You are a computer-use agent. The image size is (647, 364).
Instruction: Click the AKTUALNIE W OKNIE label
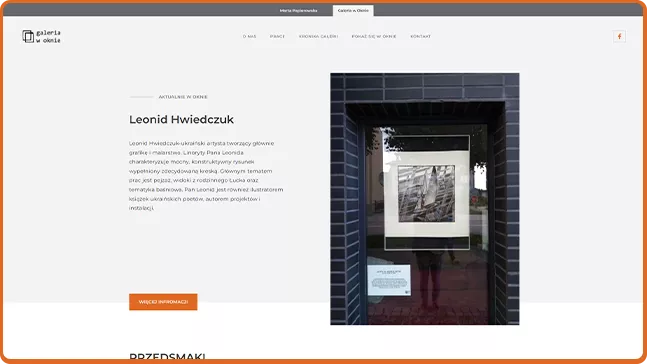[183, 97]
